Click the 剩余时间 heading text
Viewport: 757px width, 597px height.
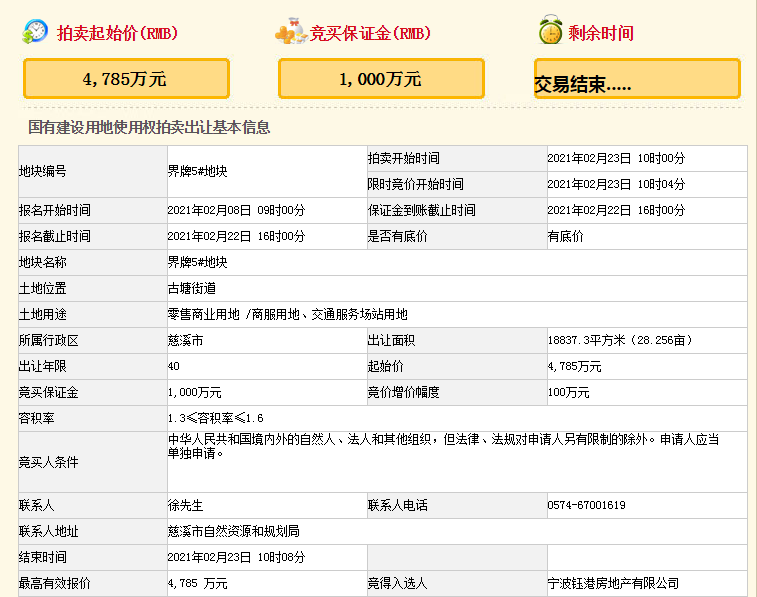[x=601, y=33]
